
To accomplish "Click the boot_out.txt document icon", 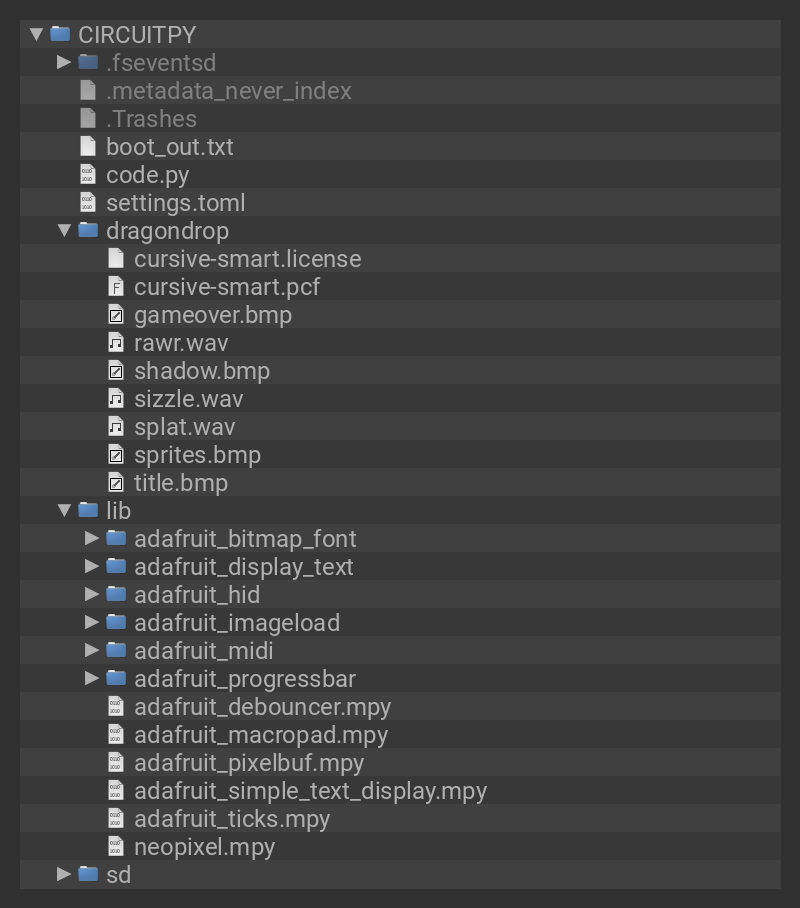I will click(x=88, y=147).
